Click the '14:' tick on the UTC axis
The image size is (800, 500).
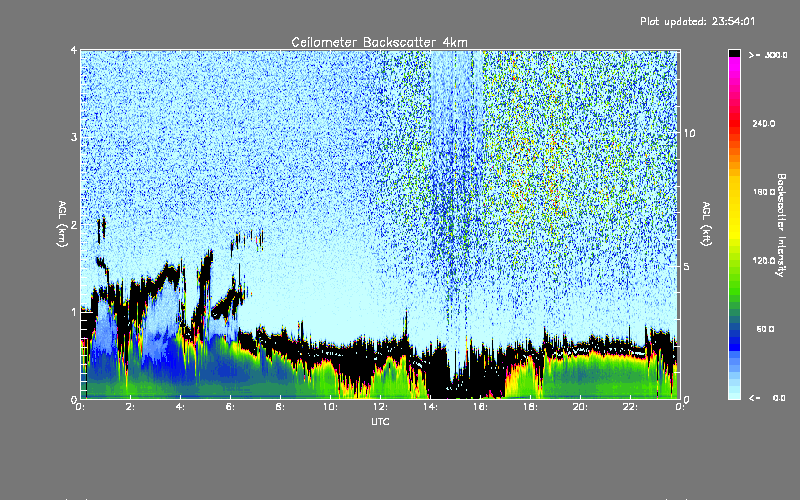coord(431,407)
